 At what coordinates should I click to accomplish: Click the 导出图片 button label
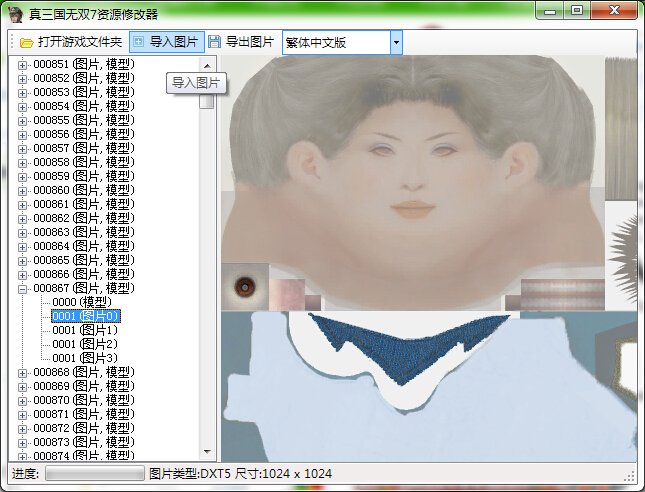(249, 42)
